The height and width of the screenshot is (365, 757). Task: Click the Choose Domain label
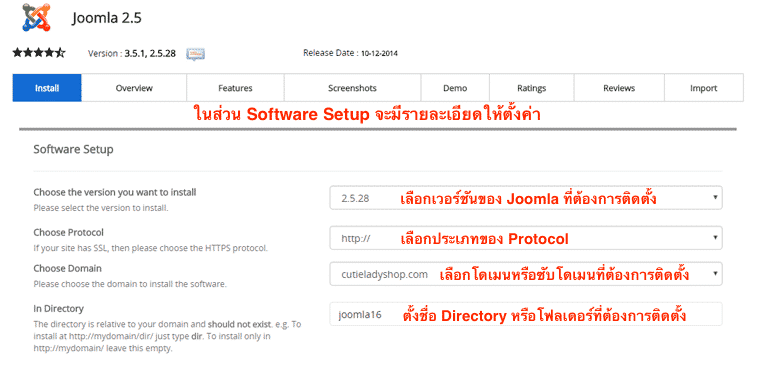pyautogui.click(x=68, y=268)
